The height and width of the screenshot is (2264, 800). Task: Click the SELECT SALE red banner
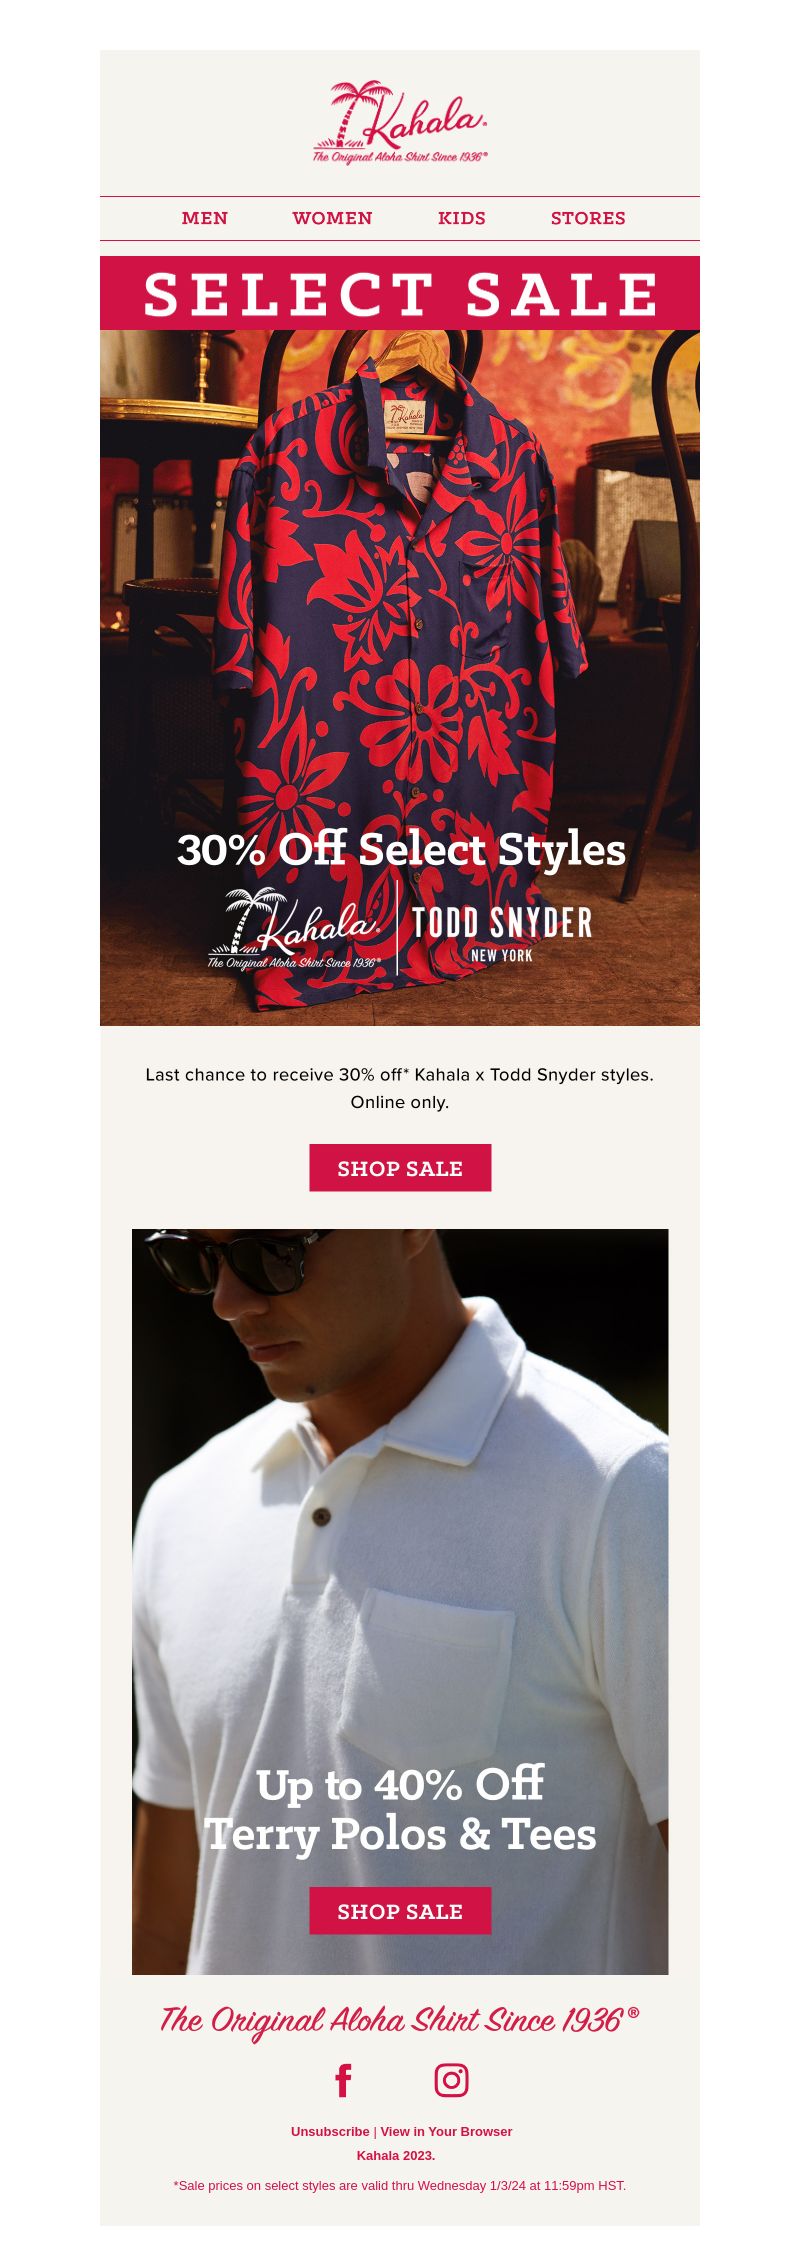pos(400,293)
